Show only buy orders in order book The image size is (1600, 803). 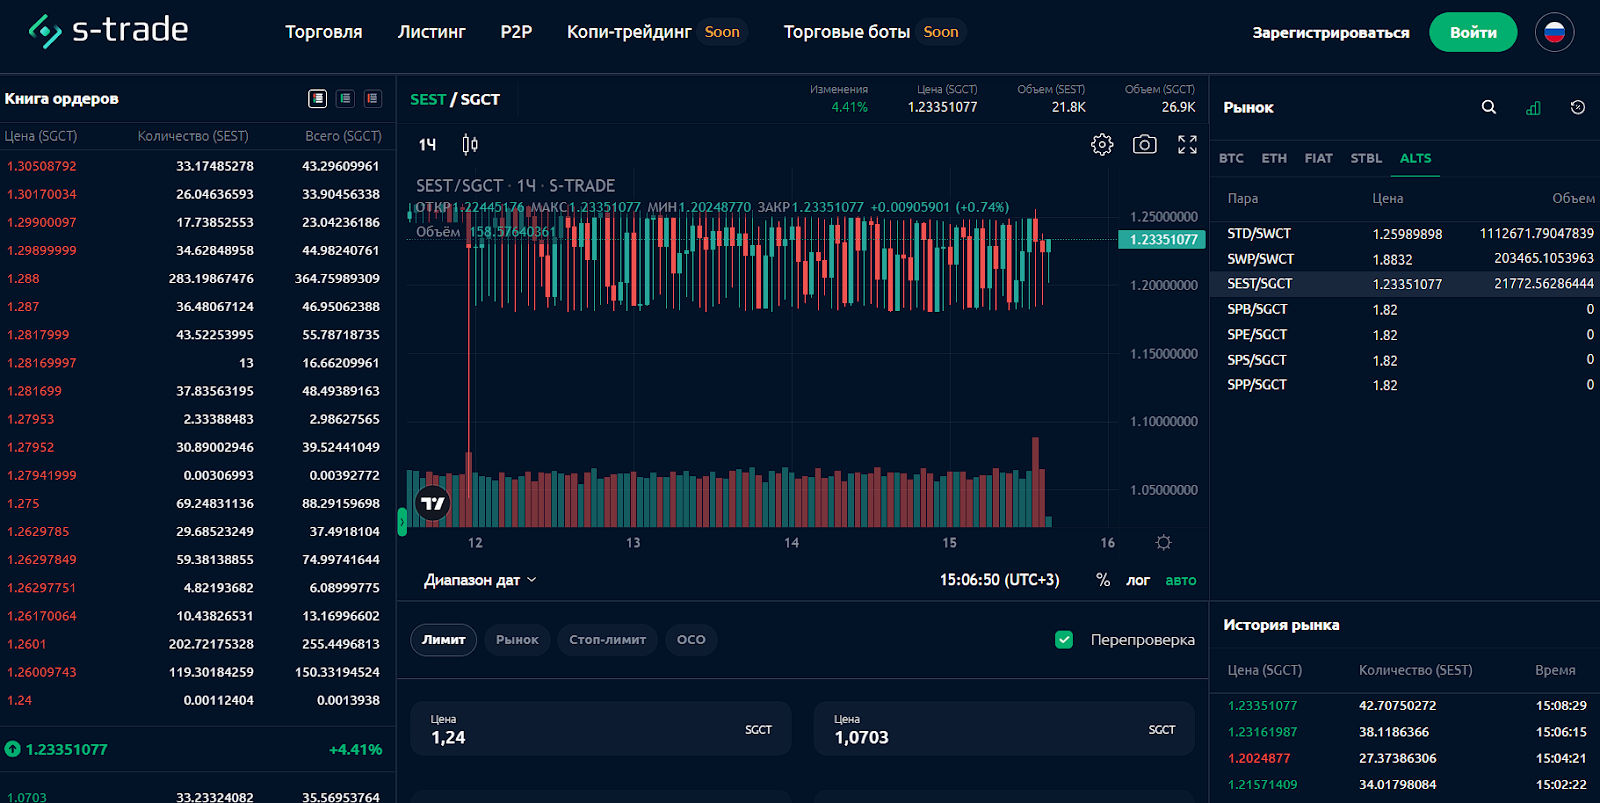[x=345, y=98]
